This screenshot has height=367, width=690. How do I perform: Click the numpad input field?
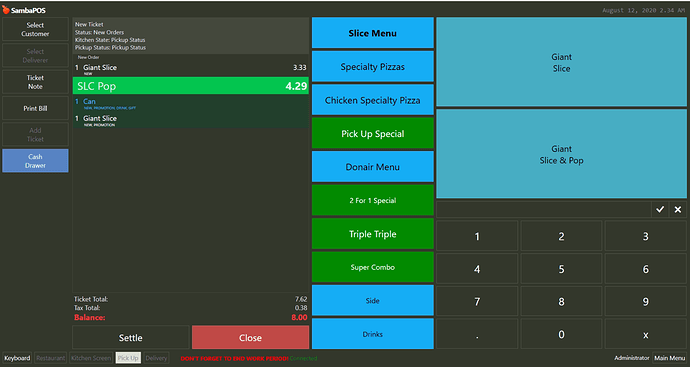click(543, 210)
